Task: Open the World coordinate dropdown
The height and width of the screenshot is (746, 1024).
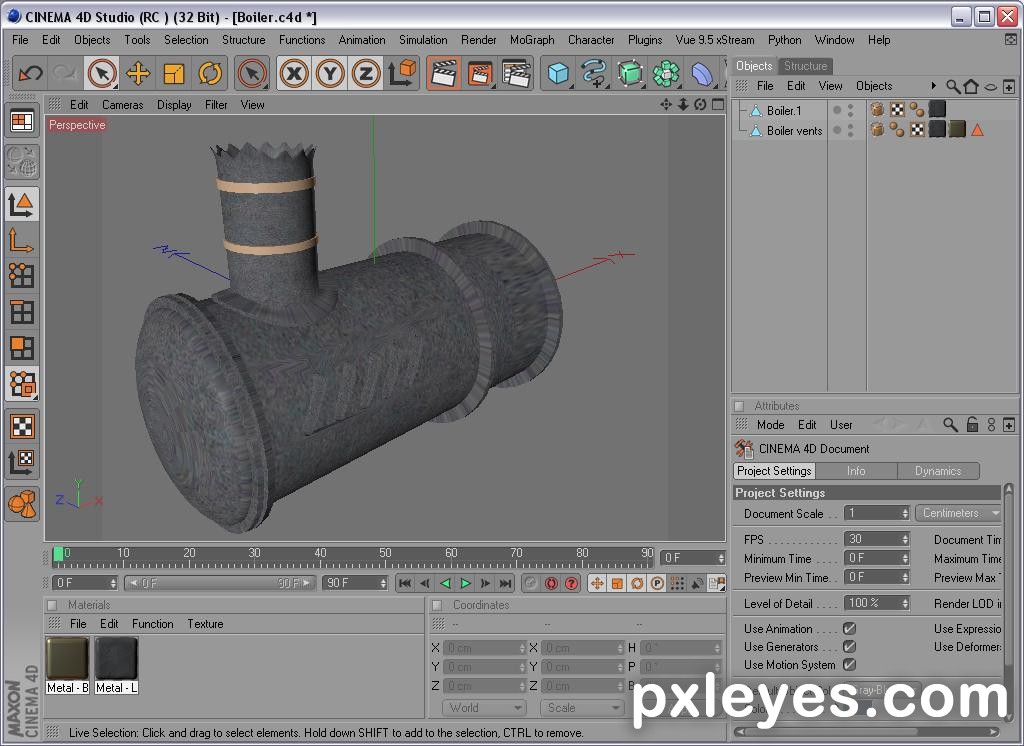Action: (x=484, y=708)
